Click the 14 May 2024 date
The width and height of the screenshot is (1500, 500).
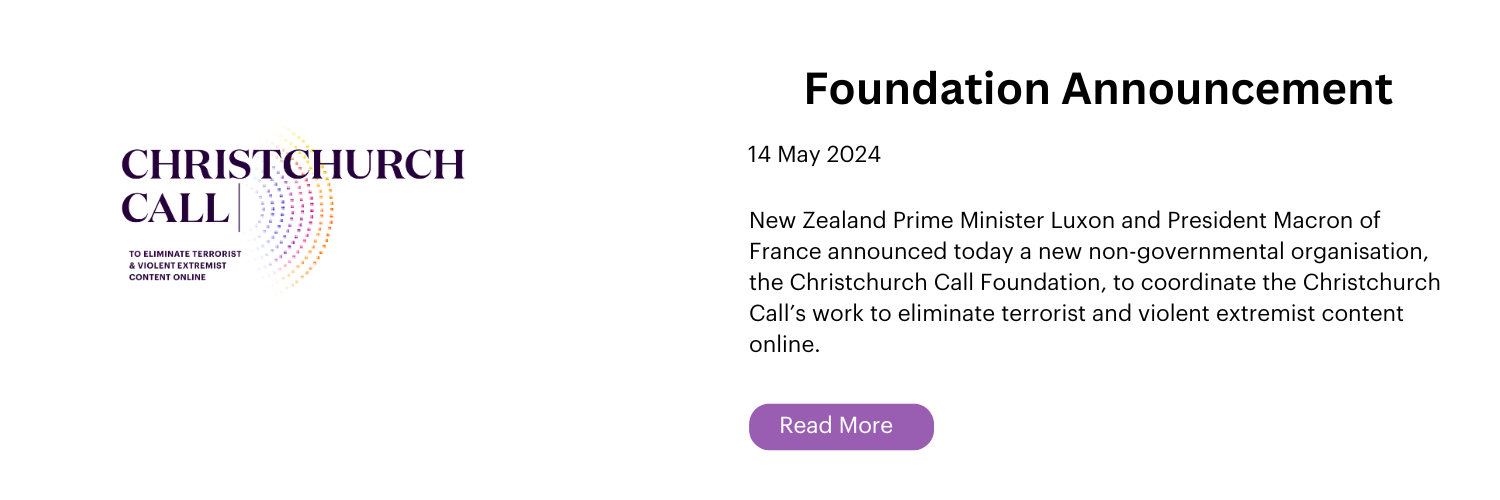click(x=814, y=156)
